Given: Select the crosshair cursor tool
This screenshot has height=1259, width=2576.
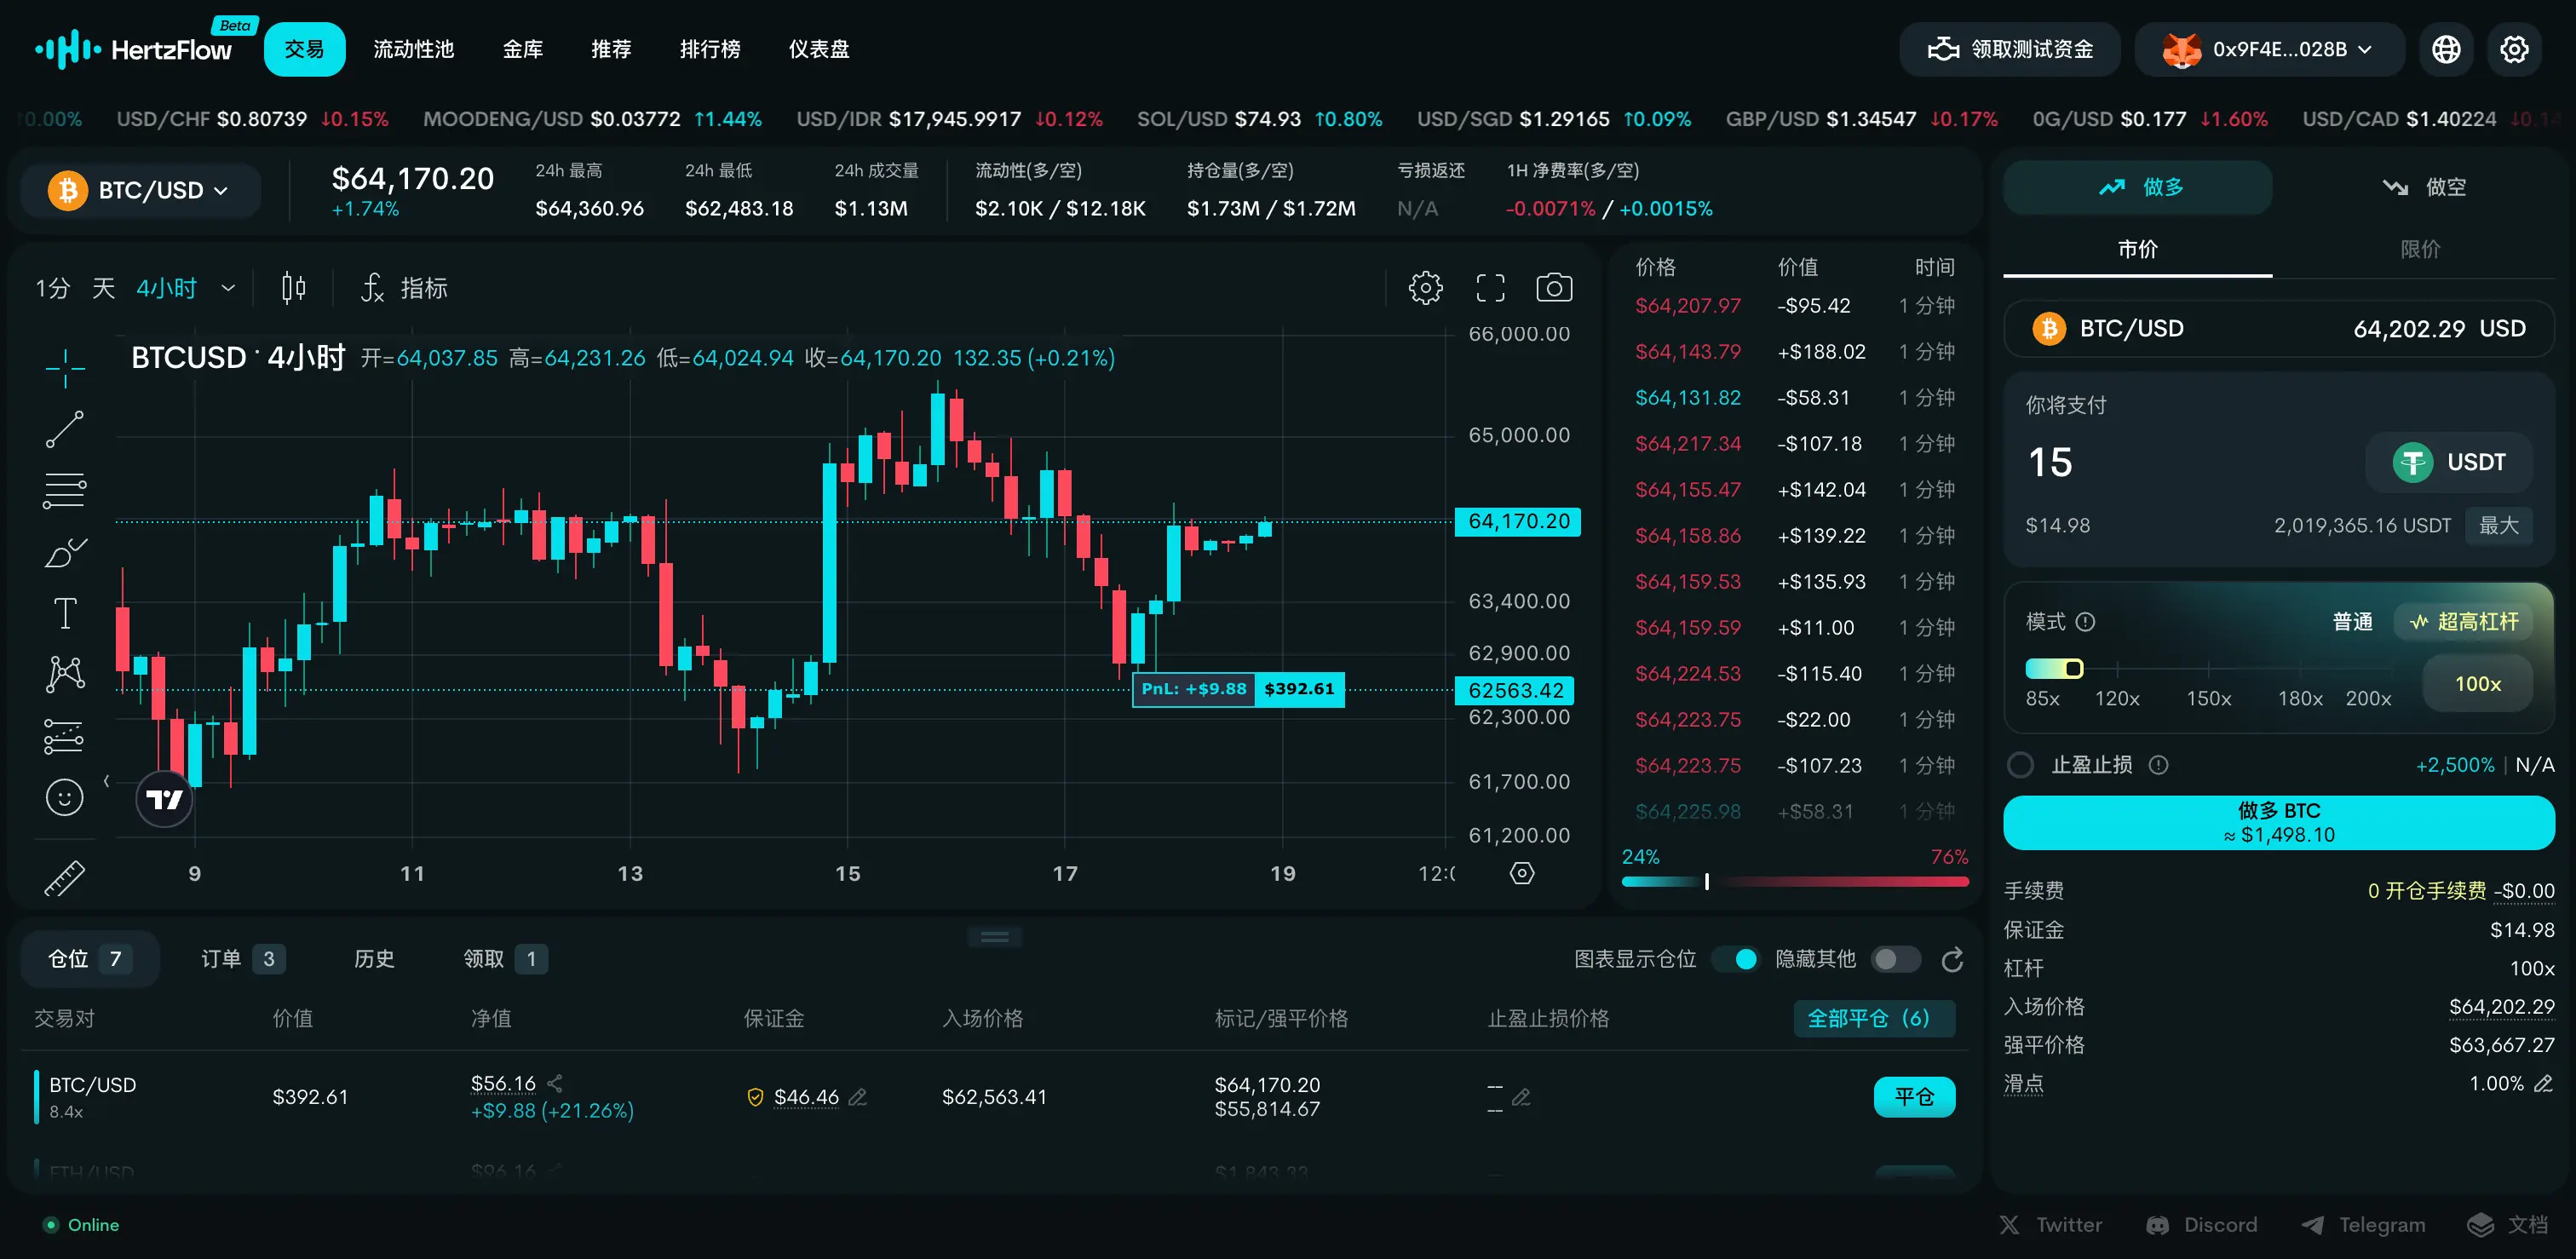Looking at the screenshot, I should pos(65,367).
